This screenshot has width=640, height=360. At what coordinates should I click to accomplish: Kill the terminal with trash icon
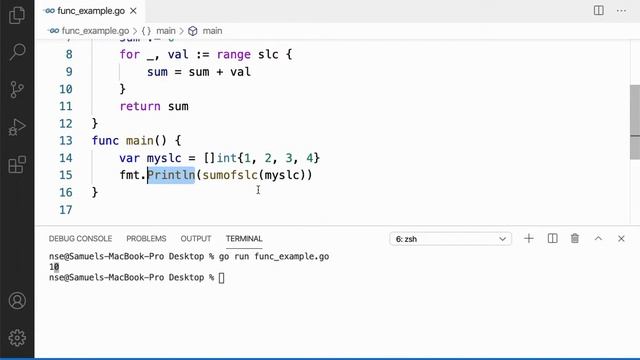click(575, 238)
